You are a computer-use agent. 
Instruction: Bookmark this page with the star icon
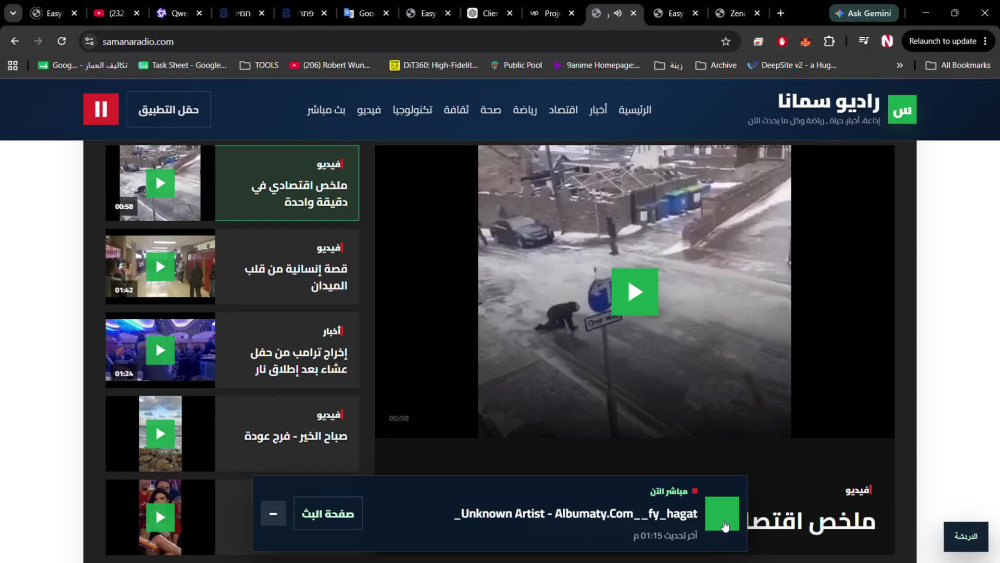726,41
